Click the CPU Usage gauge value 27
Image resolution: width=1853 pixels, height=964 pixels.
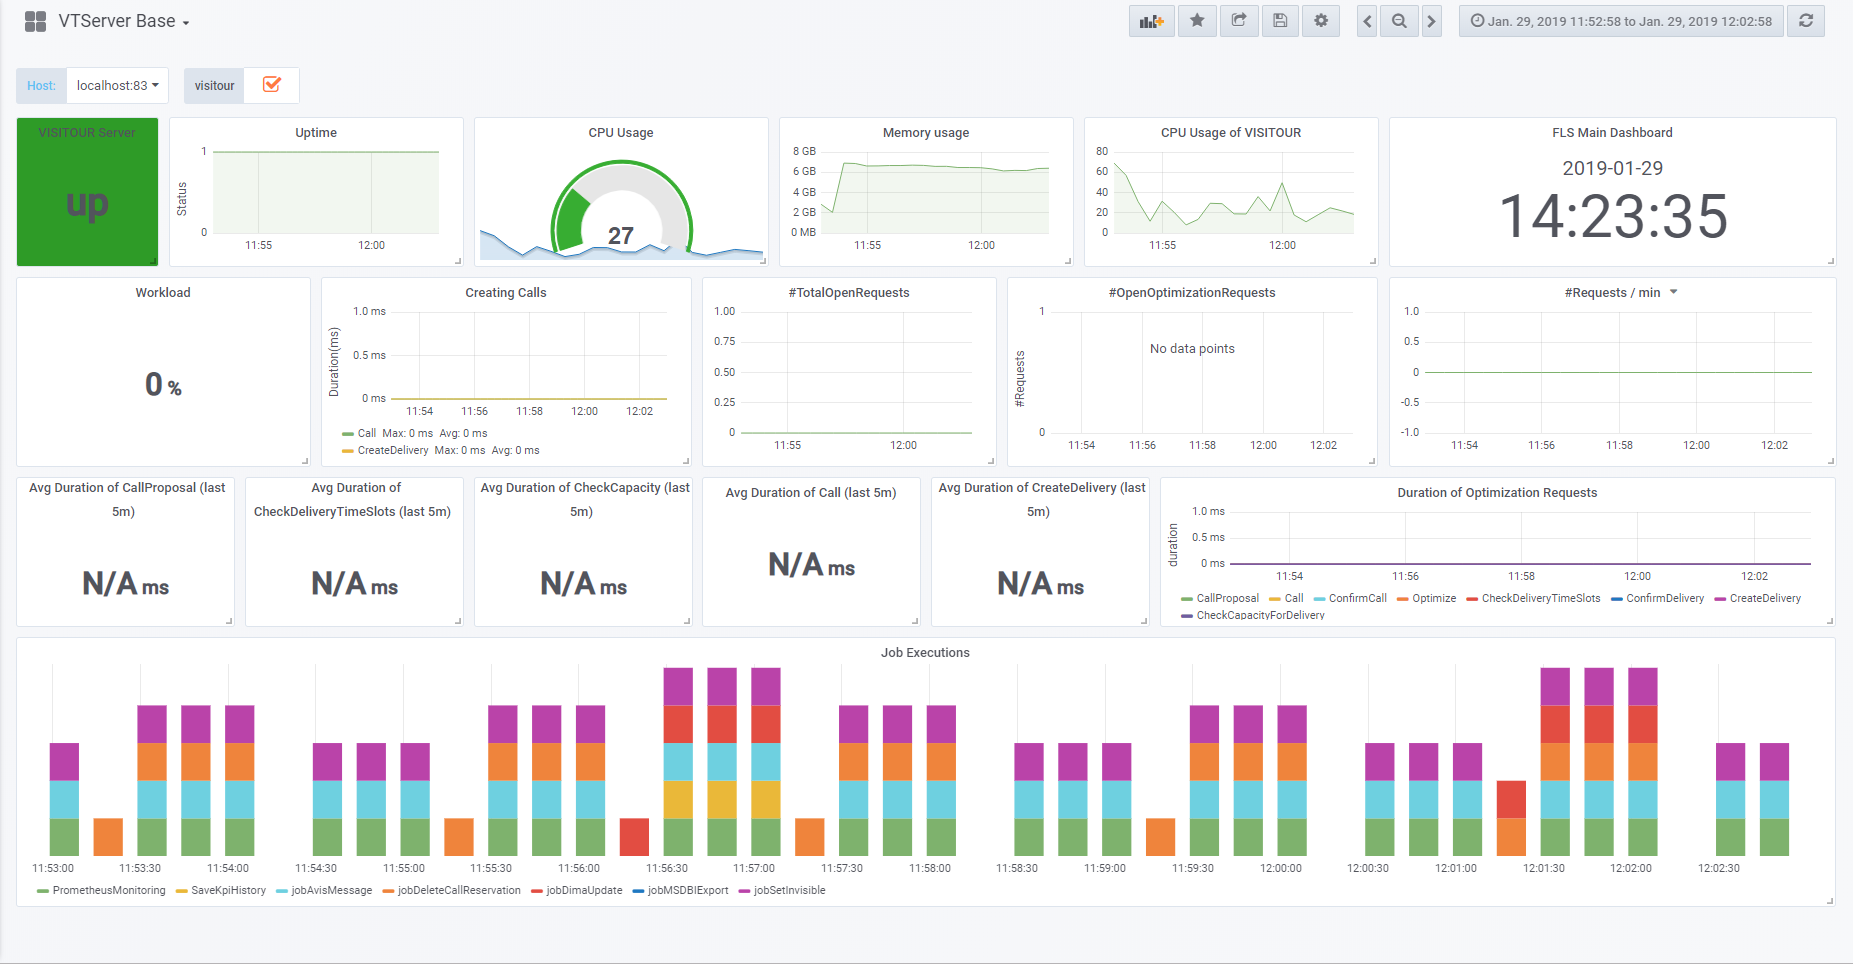pos(621,236)
